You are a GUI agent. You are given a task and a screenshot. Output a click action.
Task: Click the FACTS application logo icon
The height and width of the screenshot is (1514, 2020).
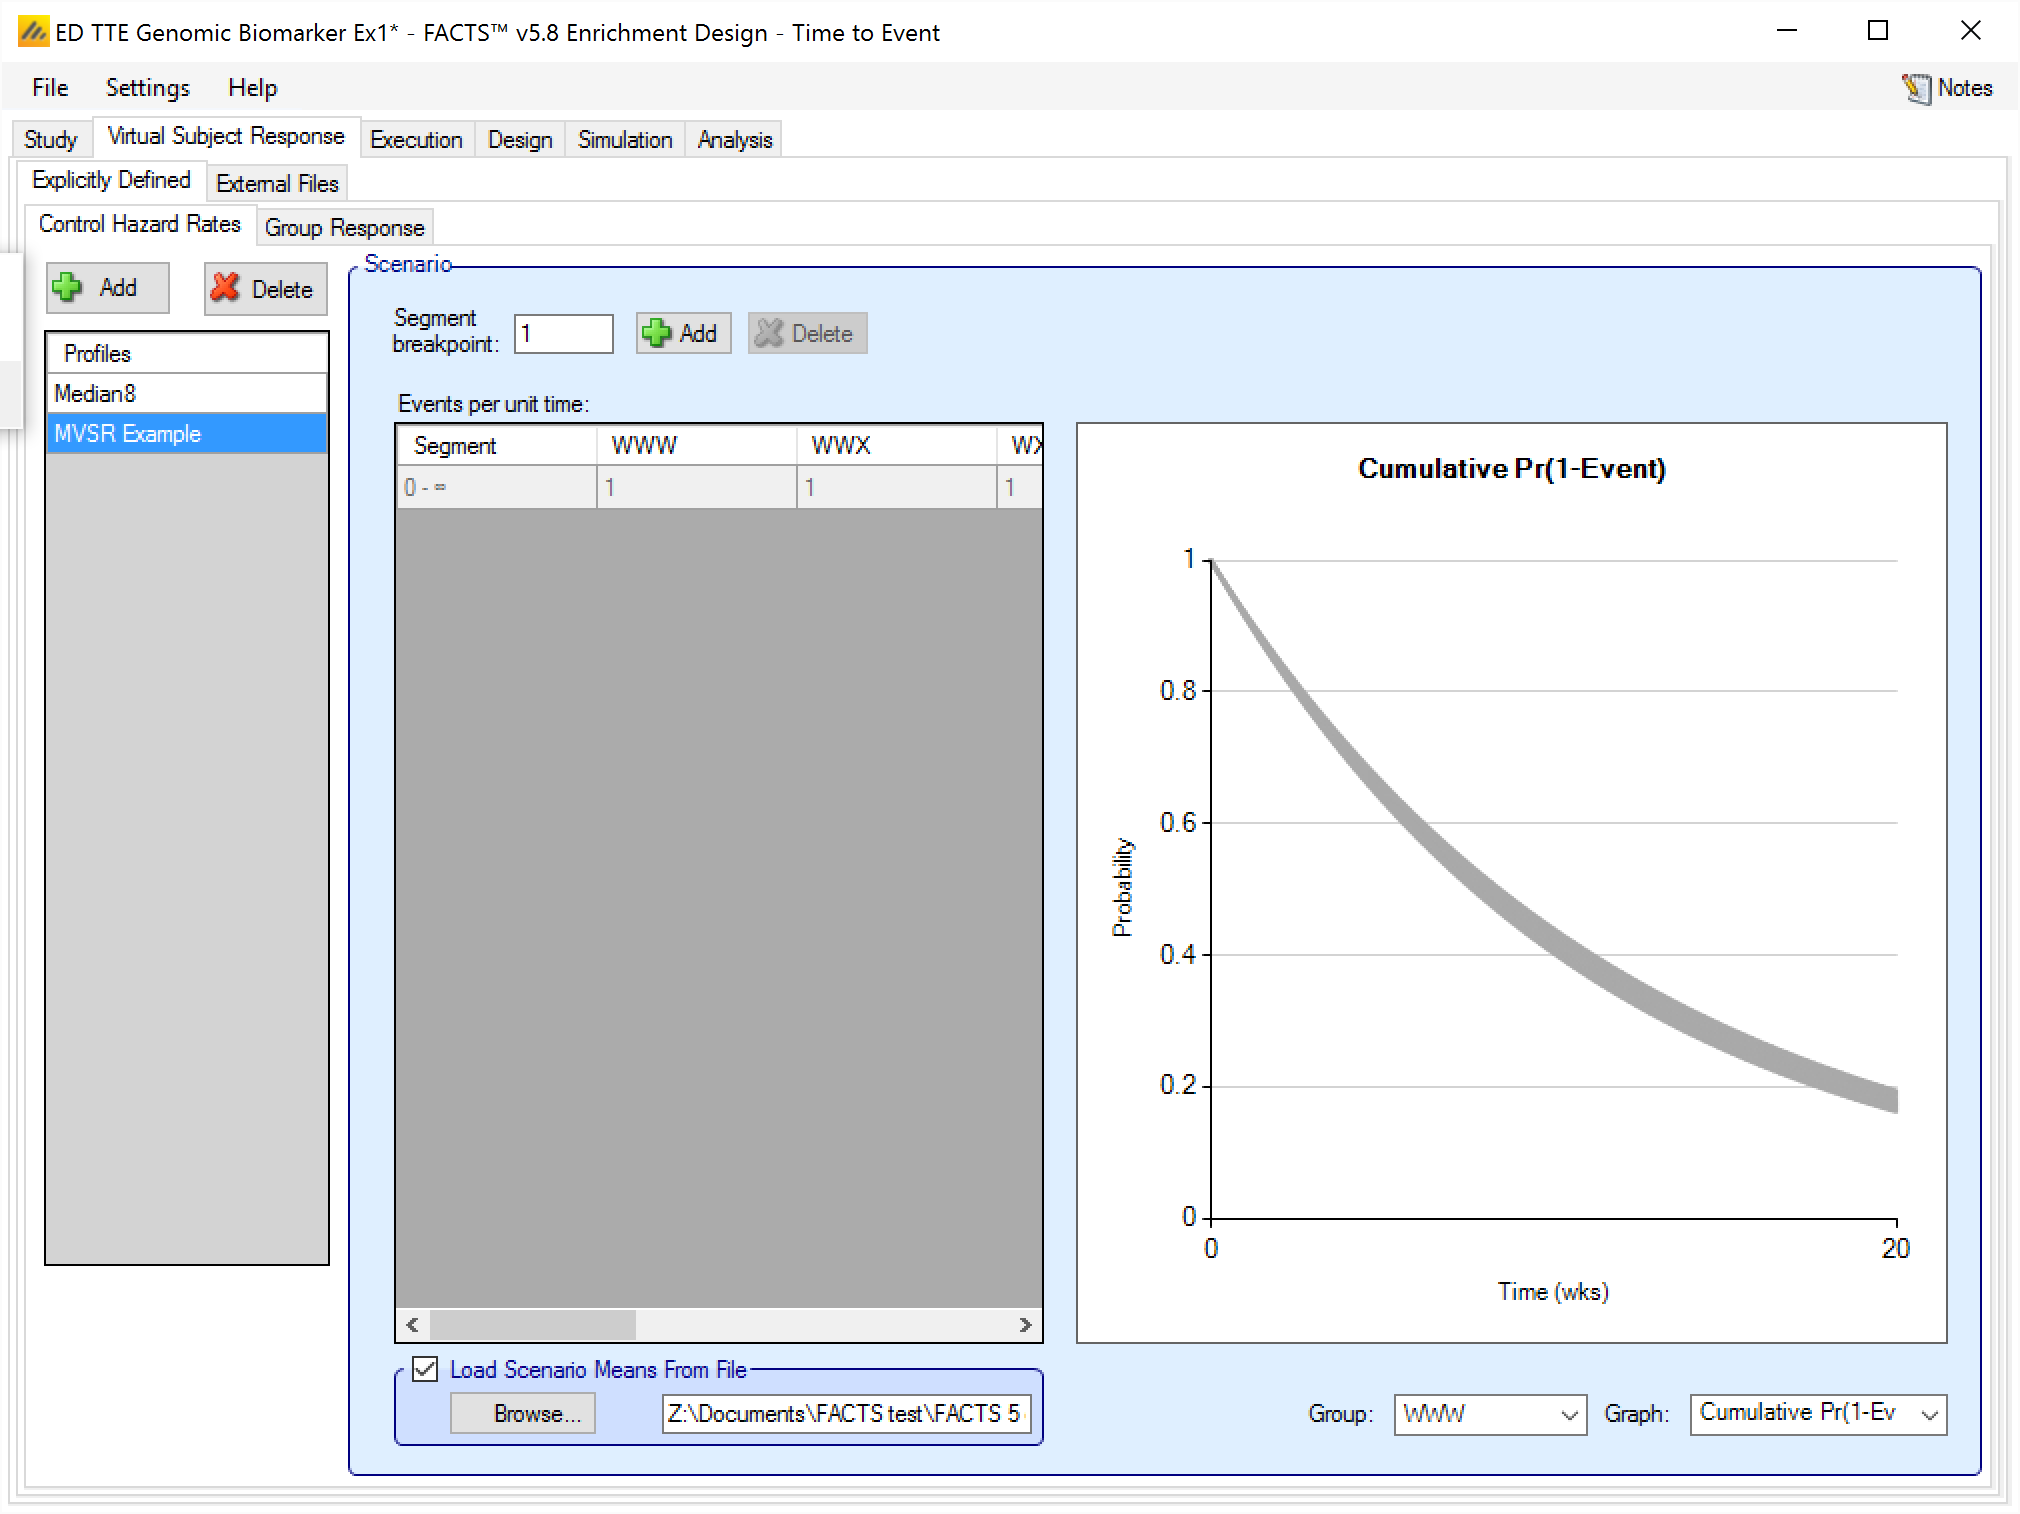33,32
